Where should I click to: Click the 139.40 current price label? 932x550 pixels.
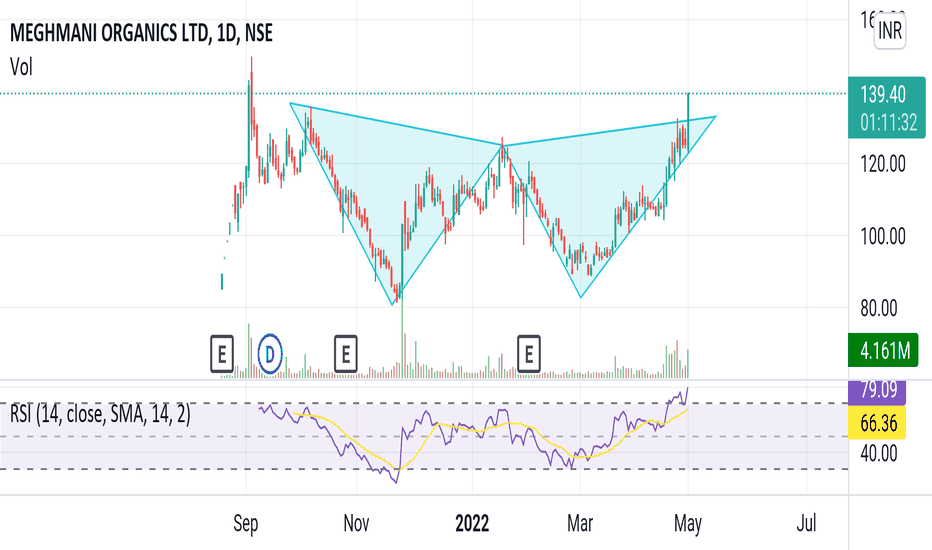tap(883, 95)
